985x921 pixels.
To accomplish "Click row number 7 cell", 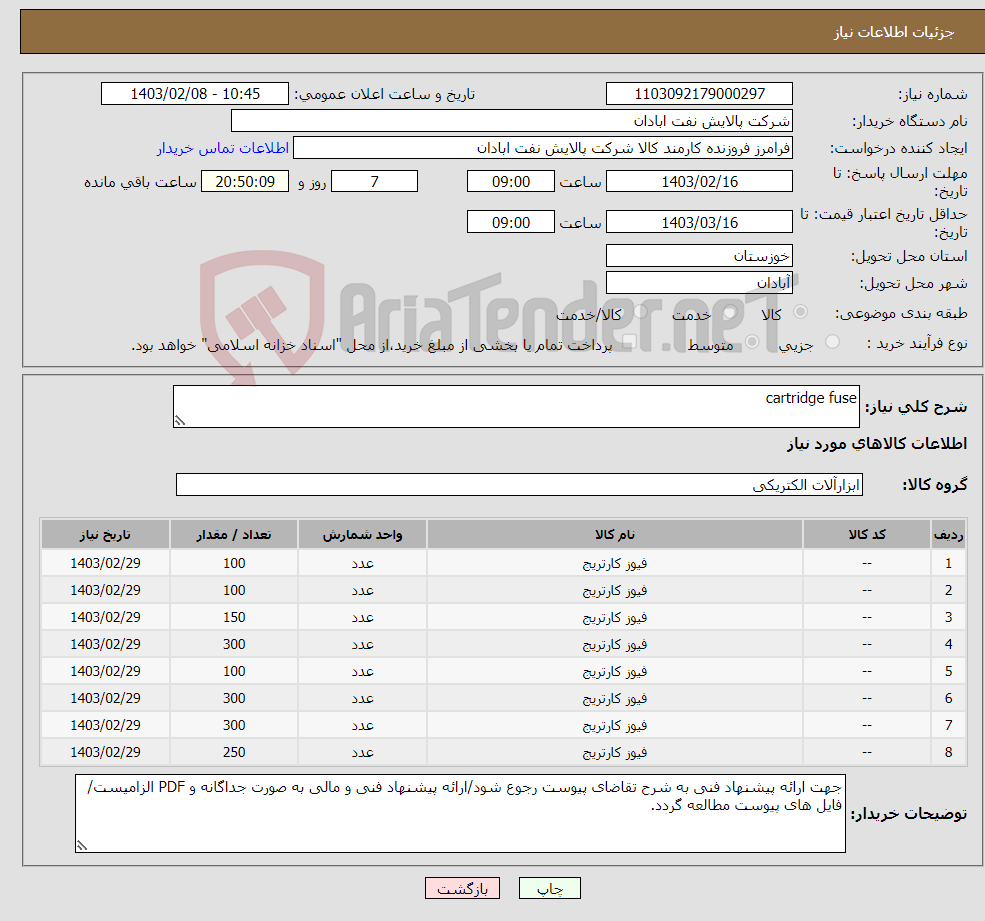I will click(949, 726).
